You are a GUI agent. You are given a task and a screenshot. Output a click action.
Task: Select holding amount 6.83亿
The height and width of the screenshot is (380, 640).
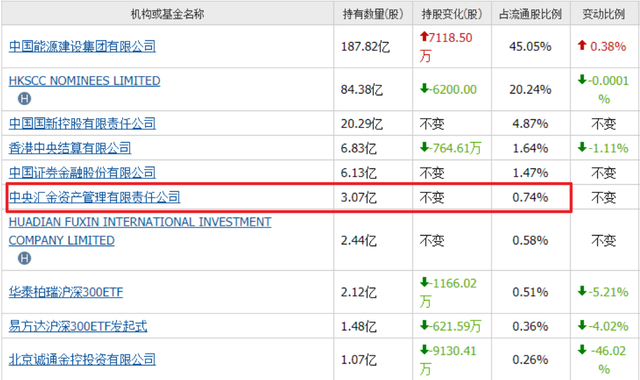[x=358, y=148]
